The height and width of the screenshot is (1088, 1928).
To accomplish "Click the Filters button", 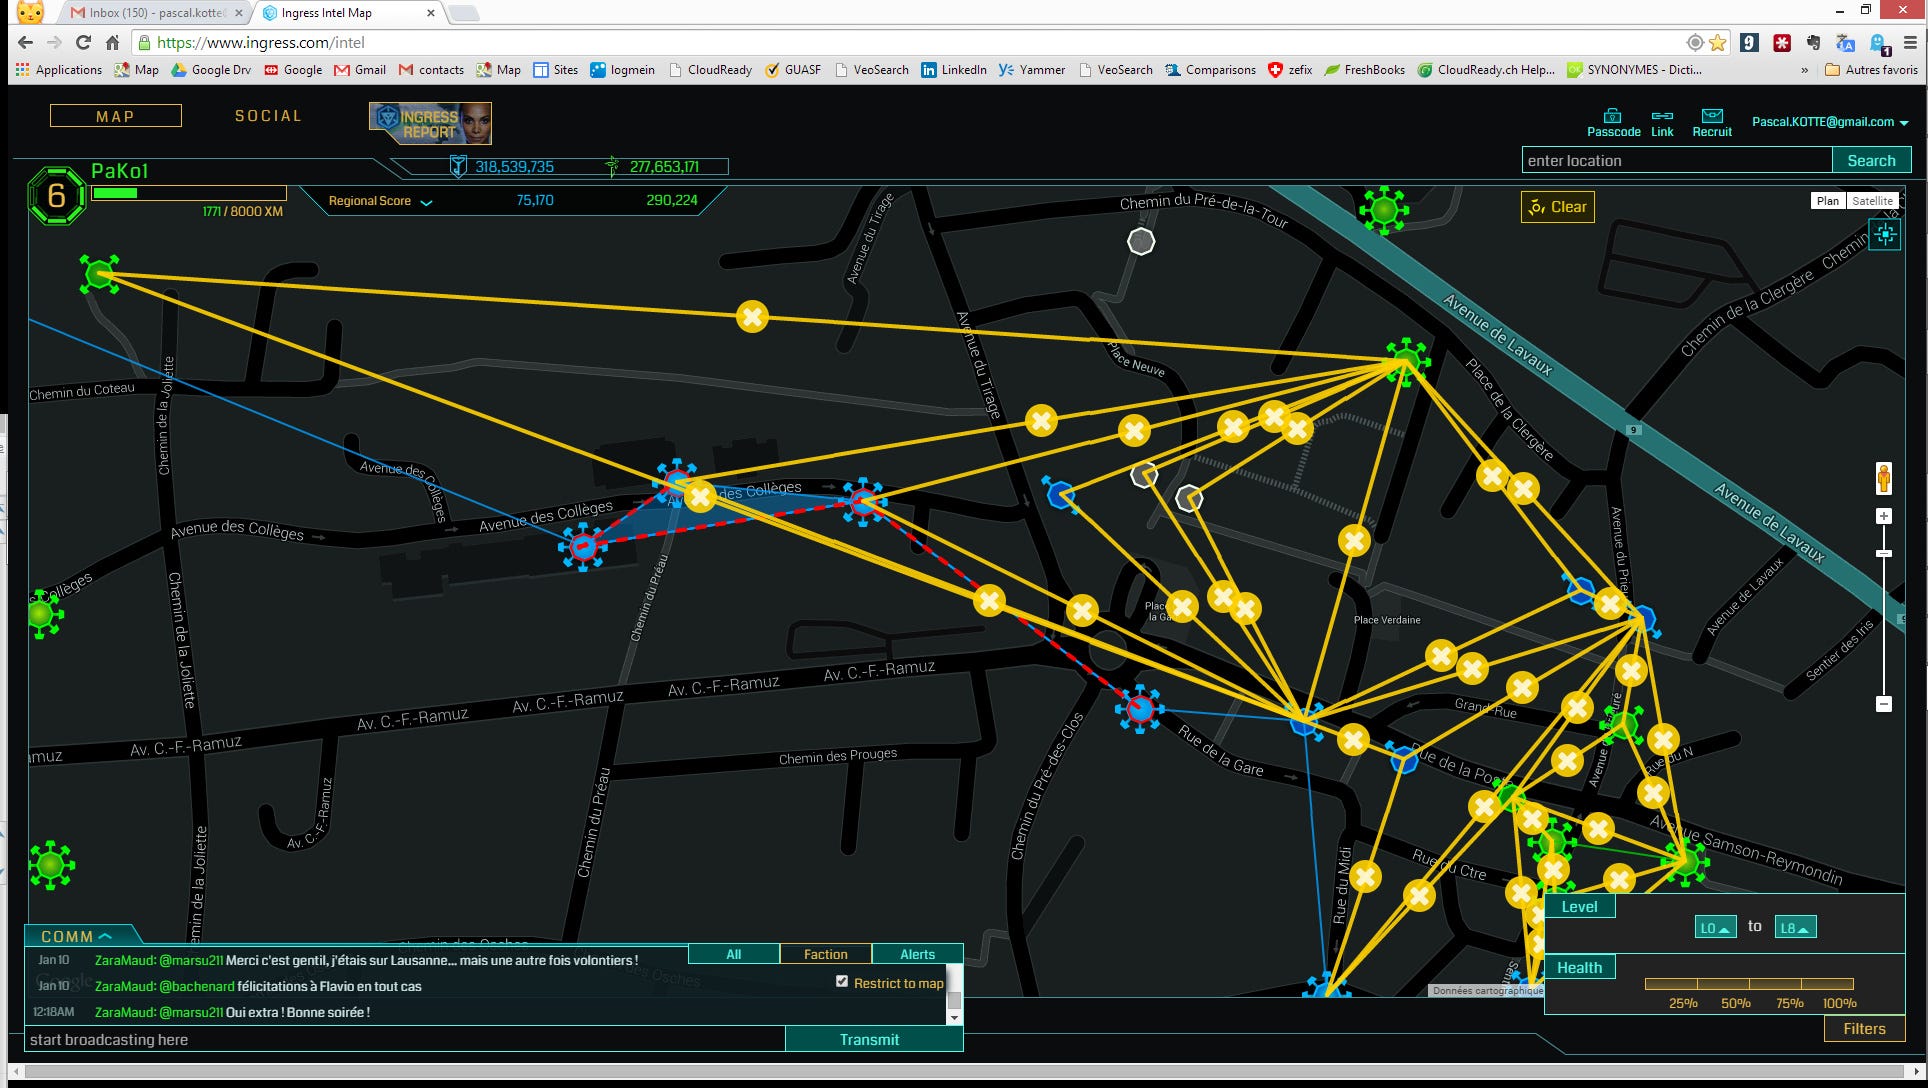I will click(x=1864, y=1028).
